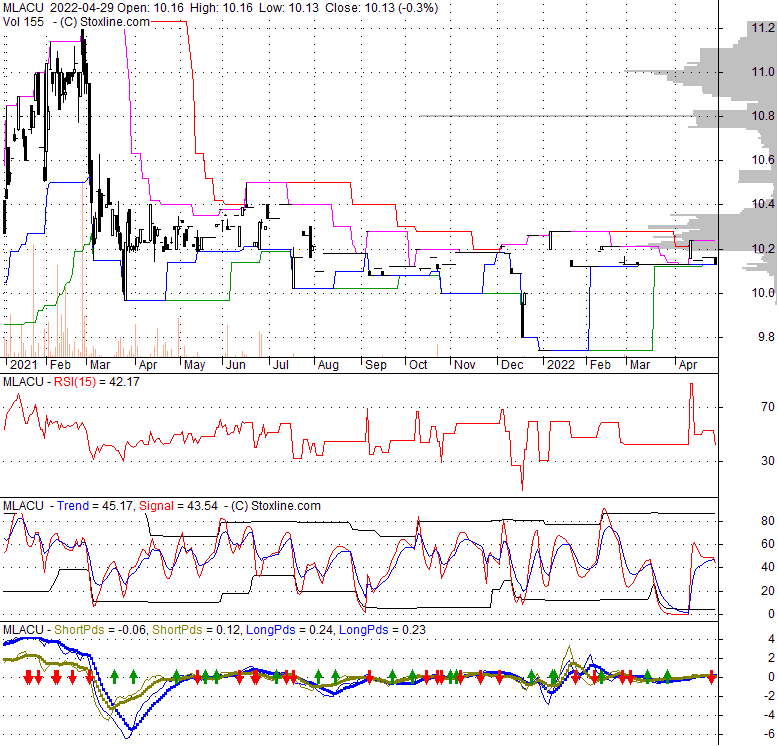Click the Signal value 43.54

(202, 505)
